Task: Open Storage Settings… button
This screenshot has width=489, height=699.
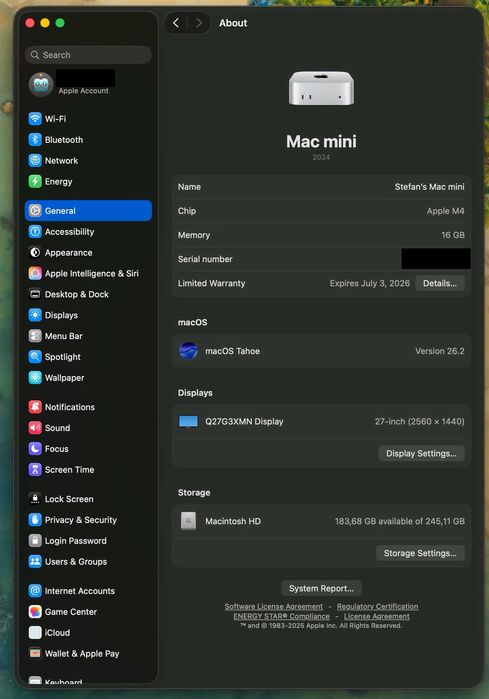Action: (420, 553)
